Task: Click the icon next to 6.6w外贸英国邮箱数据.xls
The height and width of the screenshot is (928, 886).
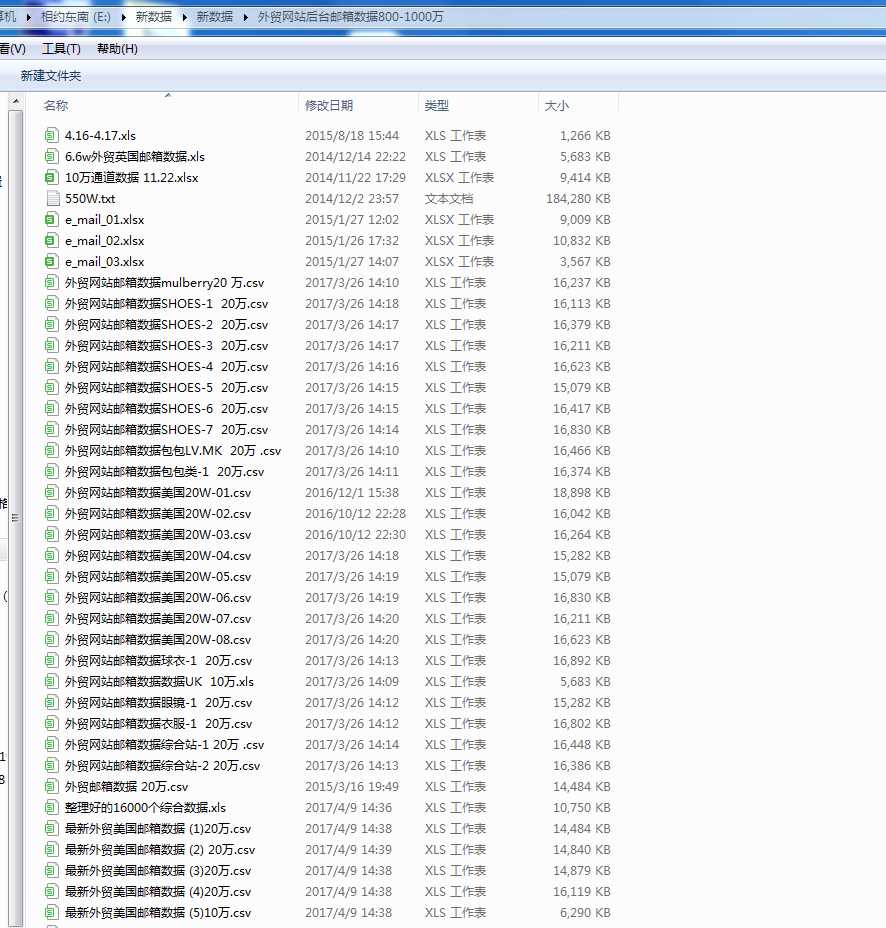Action: [x=51, y=156]
